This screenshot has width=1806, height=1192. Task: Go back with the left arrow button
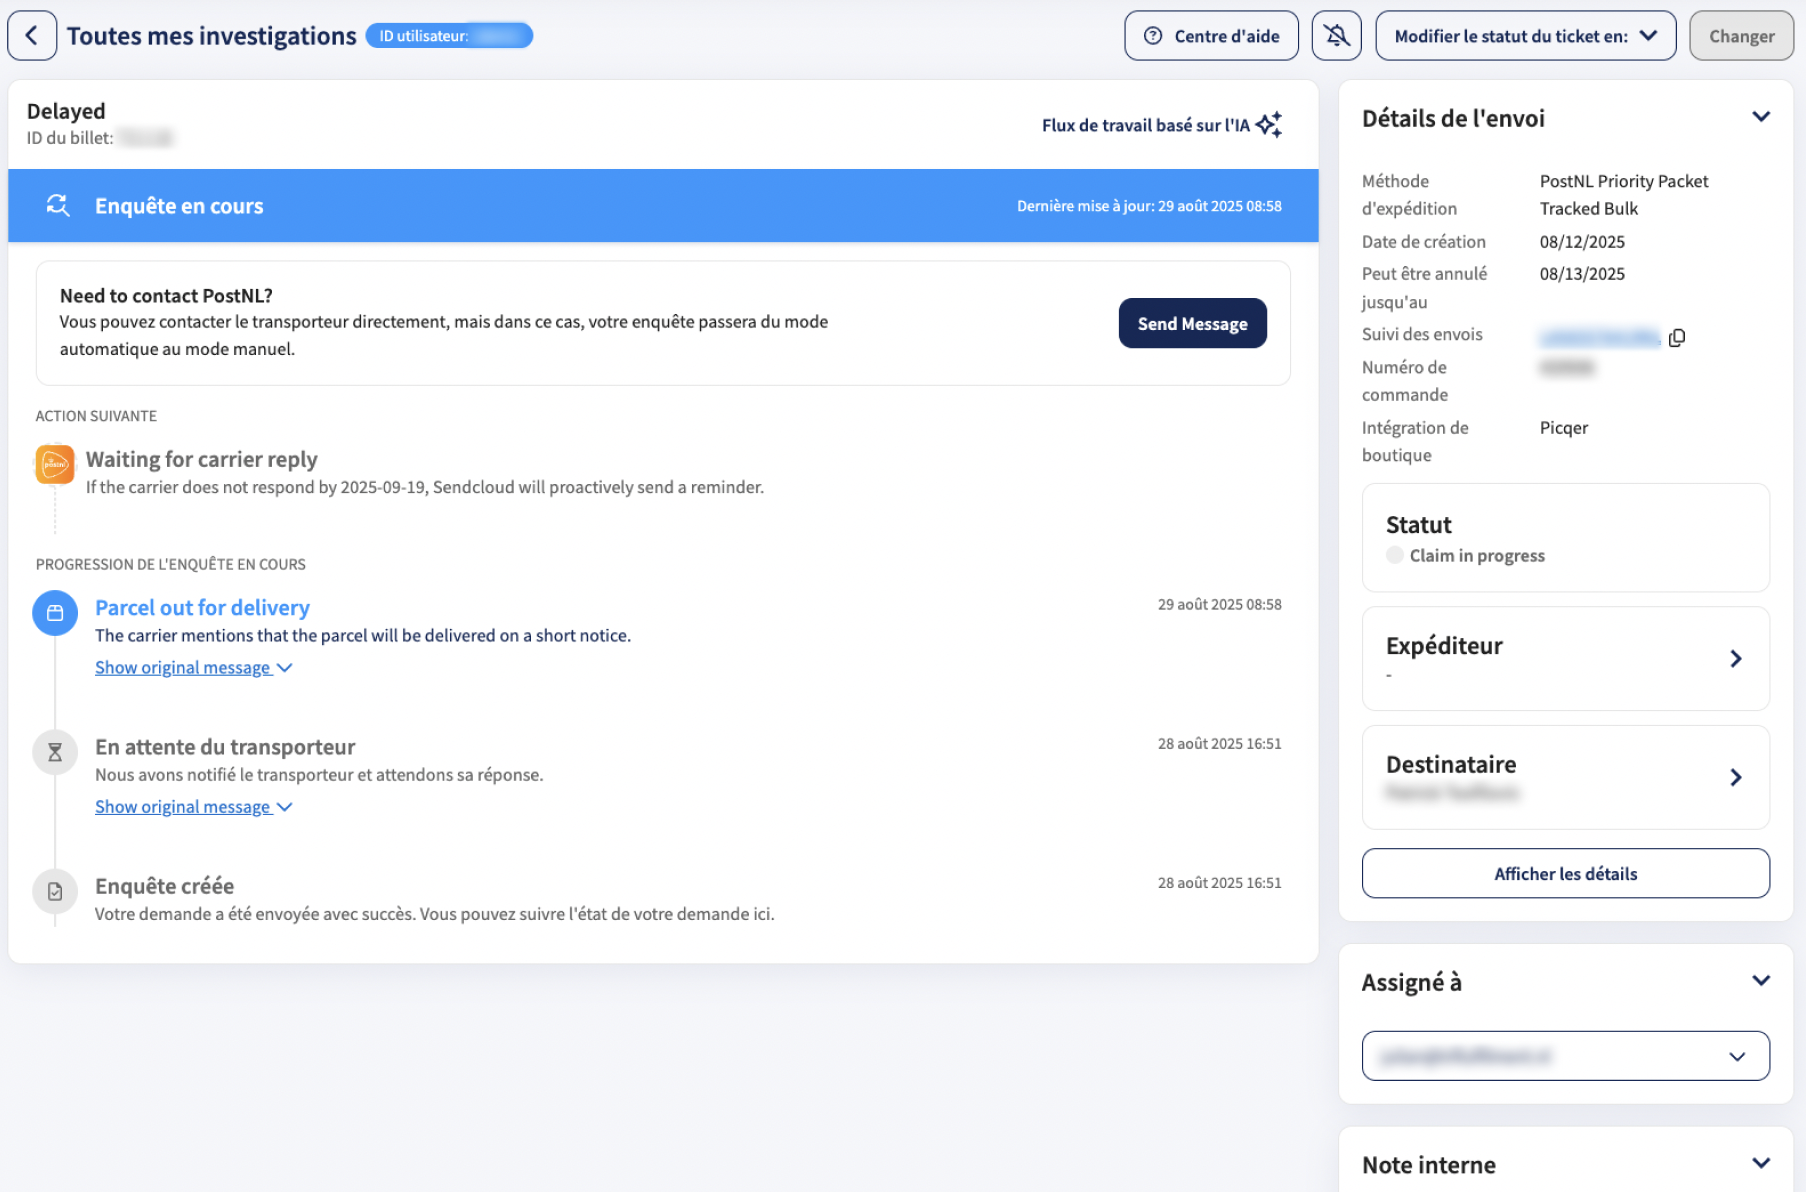click(x=32, y=36)
